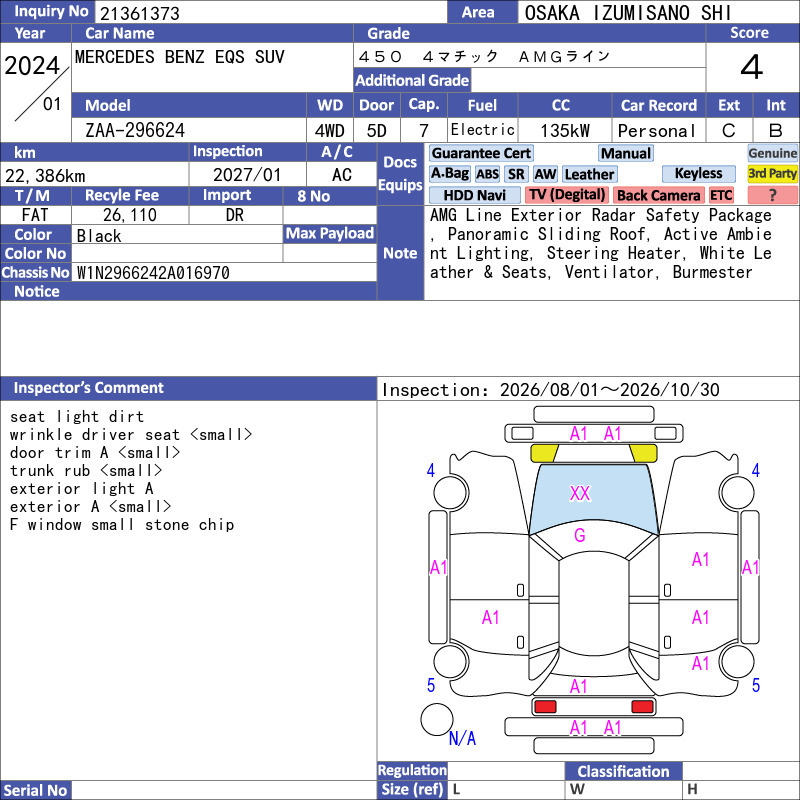The height and width of the screenshot is (800, 800).
Task: Select the Keyless equipment badge
Action: pyautogui.click(x=698, y=173)
